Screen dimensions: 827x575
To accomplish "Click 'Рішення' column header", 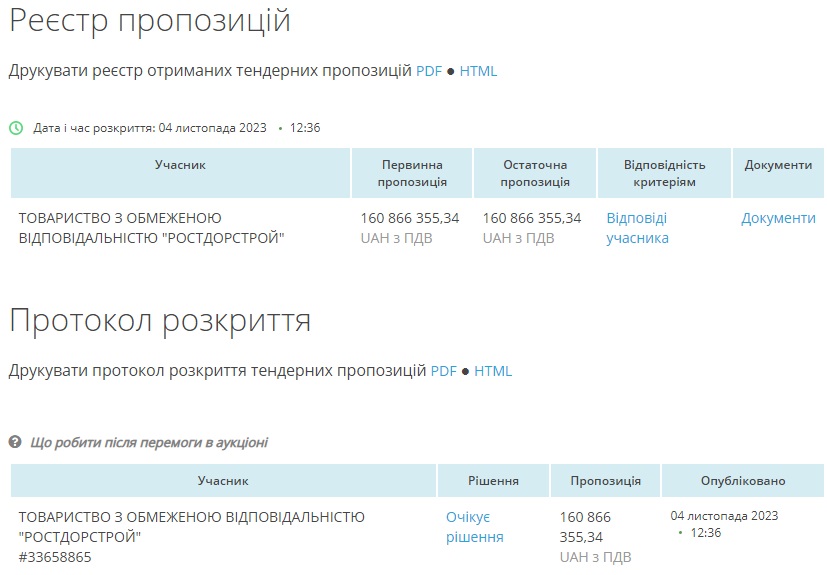I will (494, 481).
